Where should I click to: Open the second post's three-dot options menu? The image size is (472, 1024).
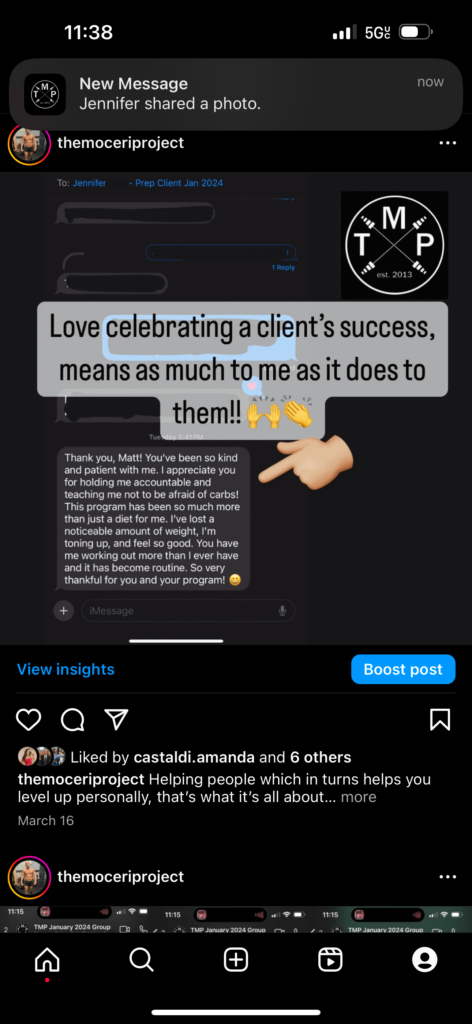pos(448,876)
